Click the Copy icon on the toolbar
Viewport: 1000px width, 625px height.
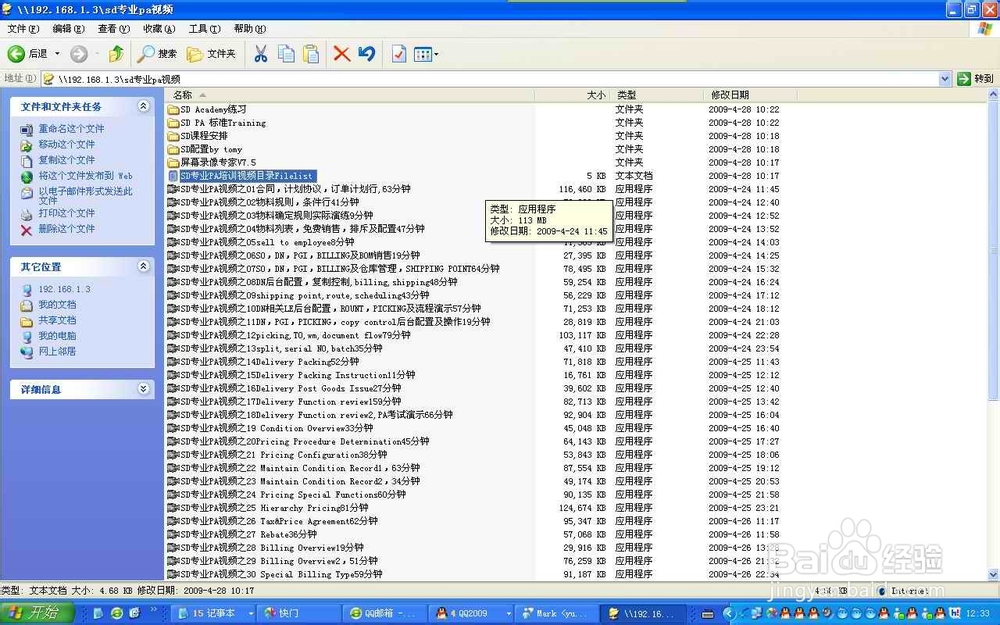tap(286, 54)
